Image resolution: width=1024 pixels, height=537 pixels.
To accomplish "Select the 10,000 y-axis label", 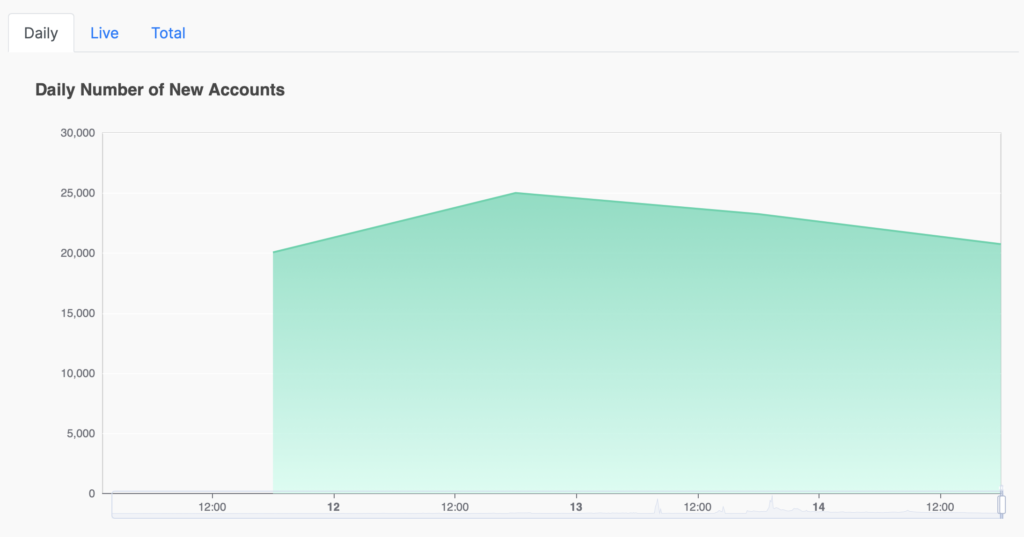I will coord(77,373).
